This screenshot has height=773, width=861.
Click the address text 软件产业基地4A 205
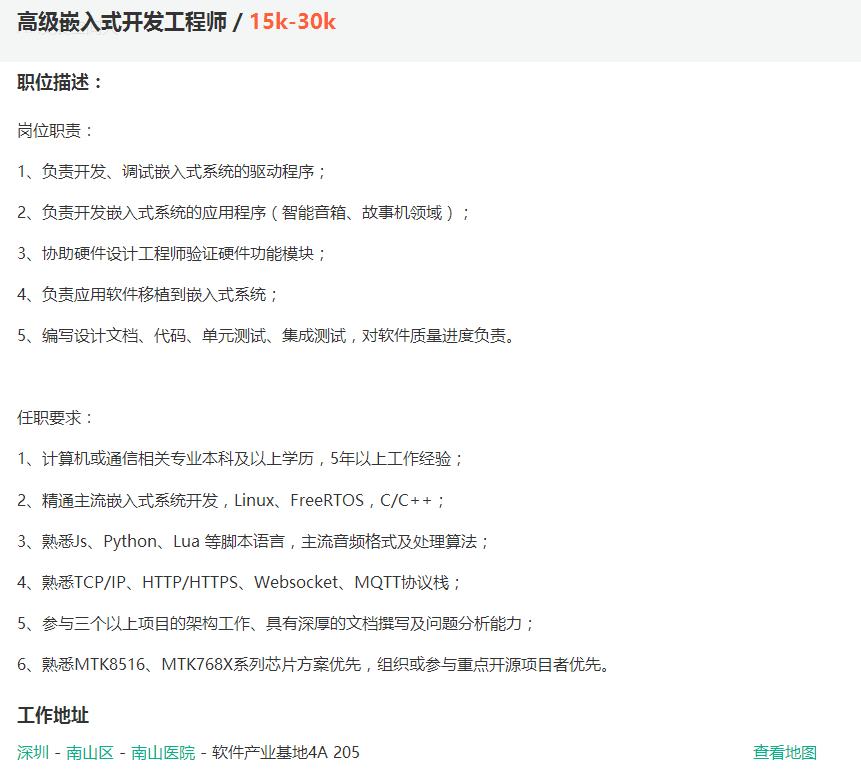click(286, 752)
